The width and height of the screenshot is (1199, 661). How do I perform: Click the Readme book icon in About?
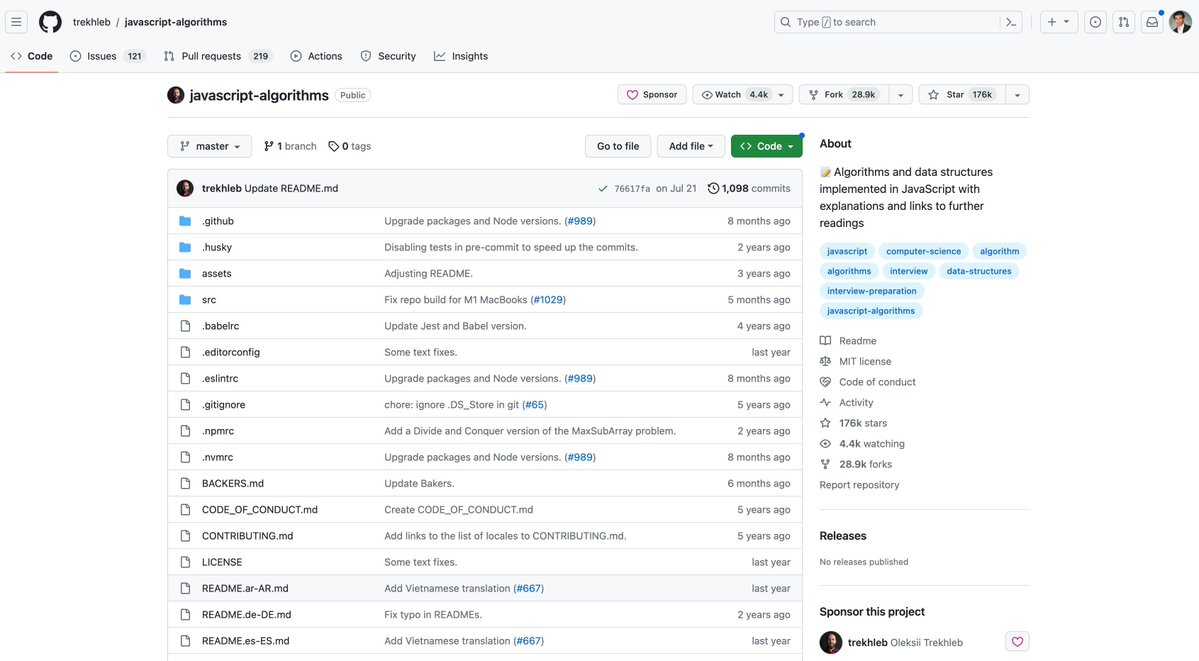pos(825,340)
